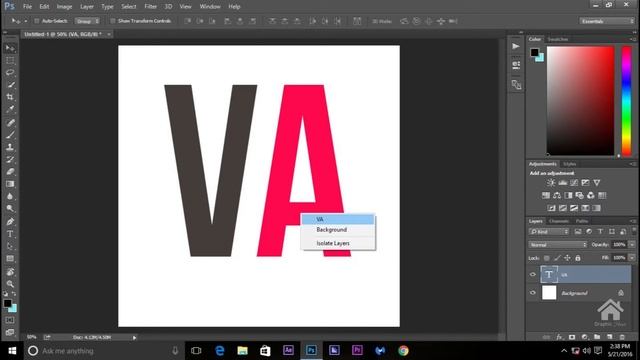
Task: Open the Layers panel flyout menu
Action: (633, 221)
